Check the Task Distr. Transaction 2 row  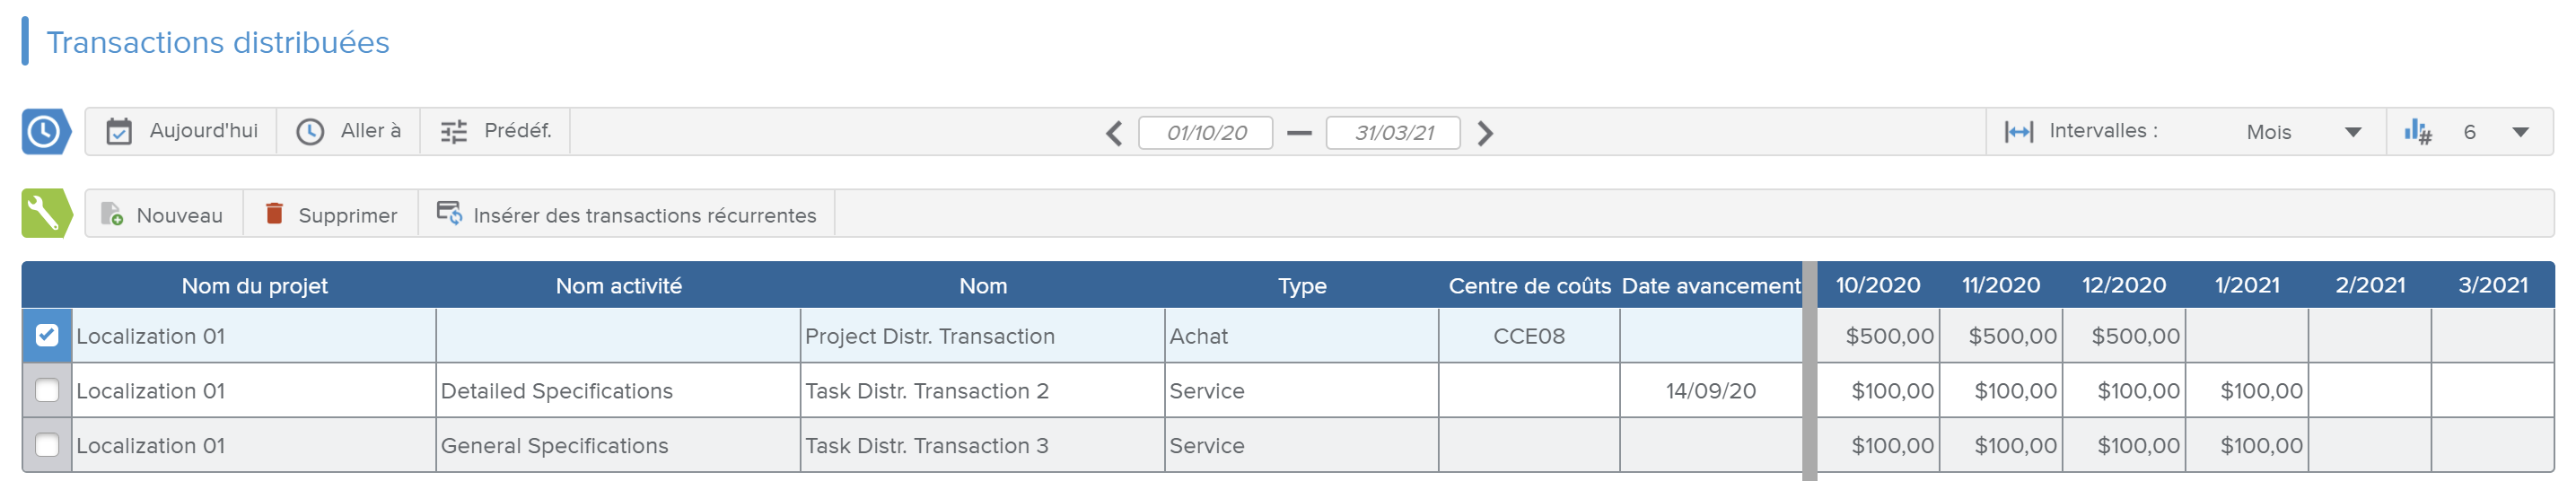pos(47,391)
